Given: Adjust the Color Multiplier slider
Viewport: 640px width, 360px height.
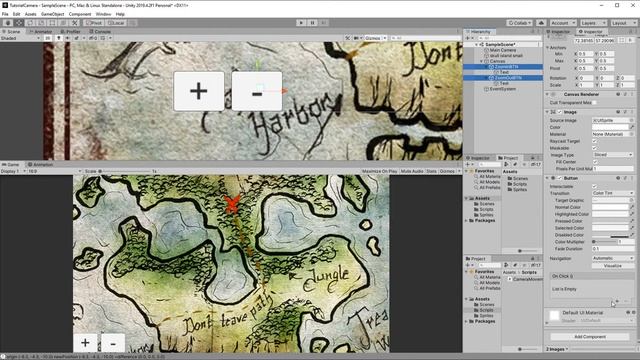Looking at the screenshot, I should pos(603,242).
